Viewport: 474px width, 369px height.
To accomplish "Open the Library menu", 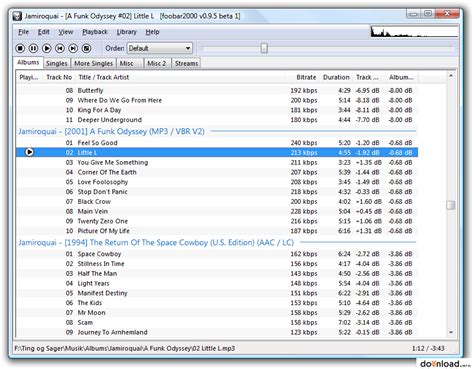I will [127, 32].
